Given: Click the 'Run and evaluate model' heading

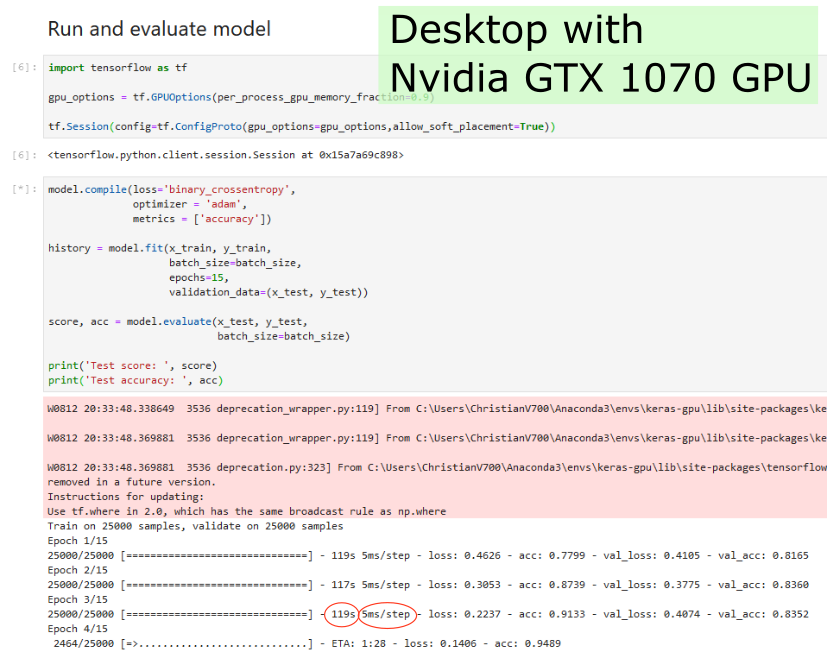Looking at the screenshot, I should click(159, 29).
